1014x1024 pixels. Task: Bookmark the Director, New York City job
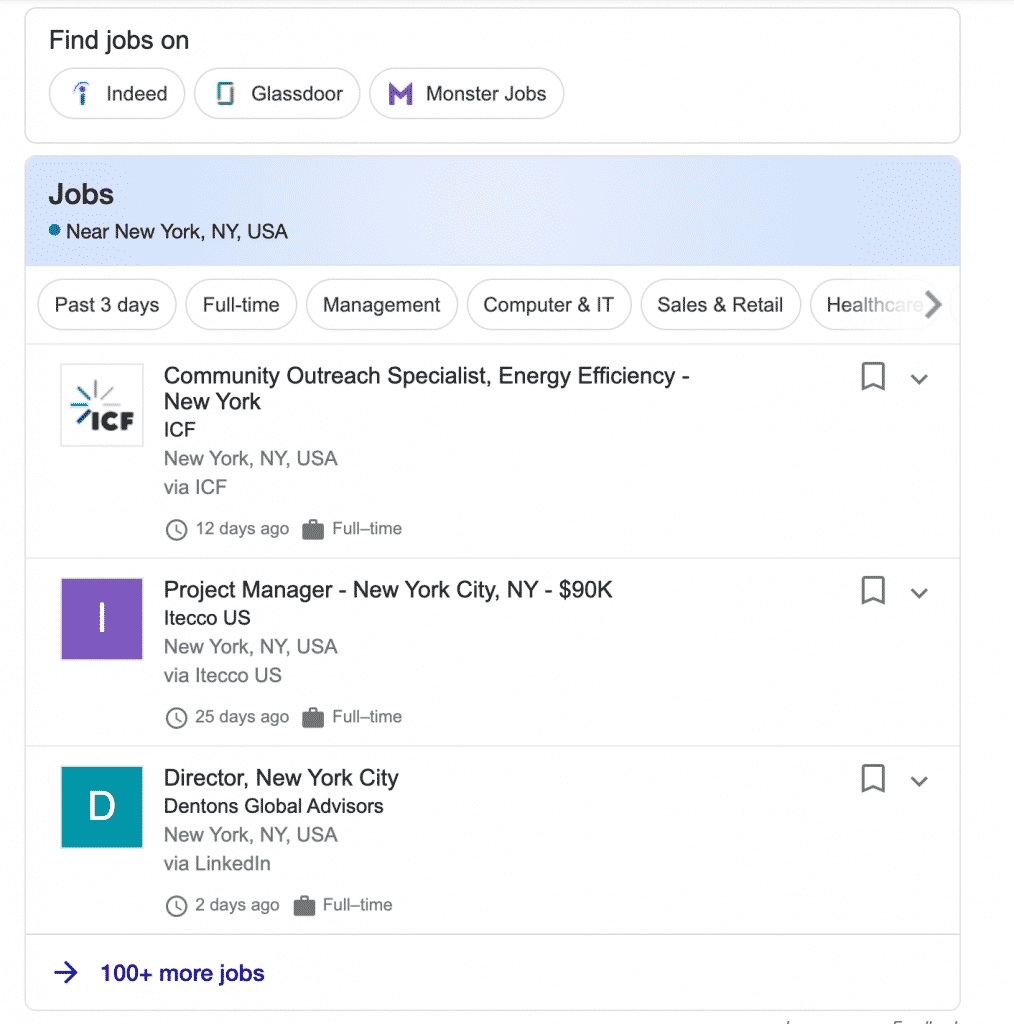tap(872, 779)
